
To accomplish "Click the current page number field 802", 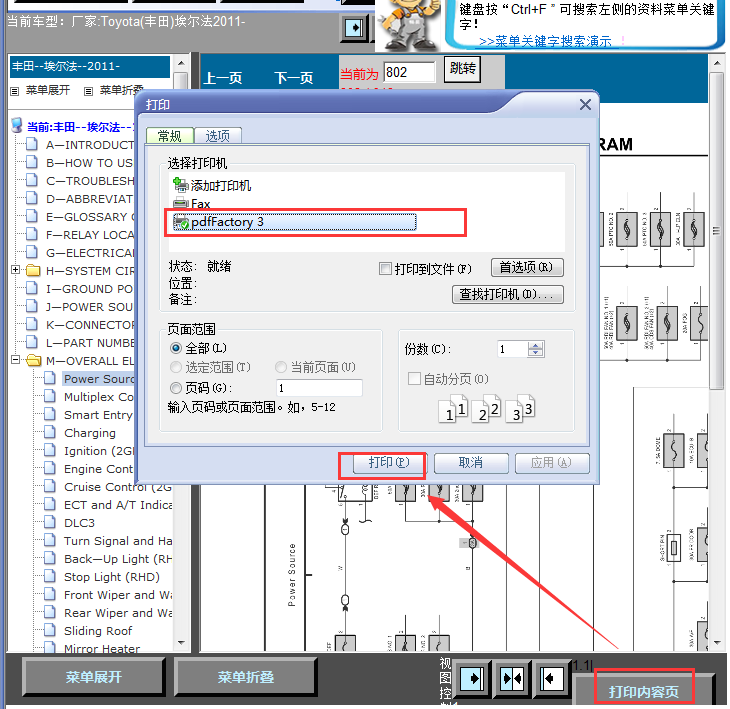I will (x=409, y=72).
